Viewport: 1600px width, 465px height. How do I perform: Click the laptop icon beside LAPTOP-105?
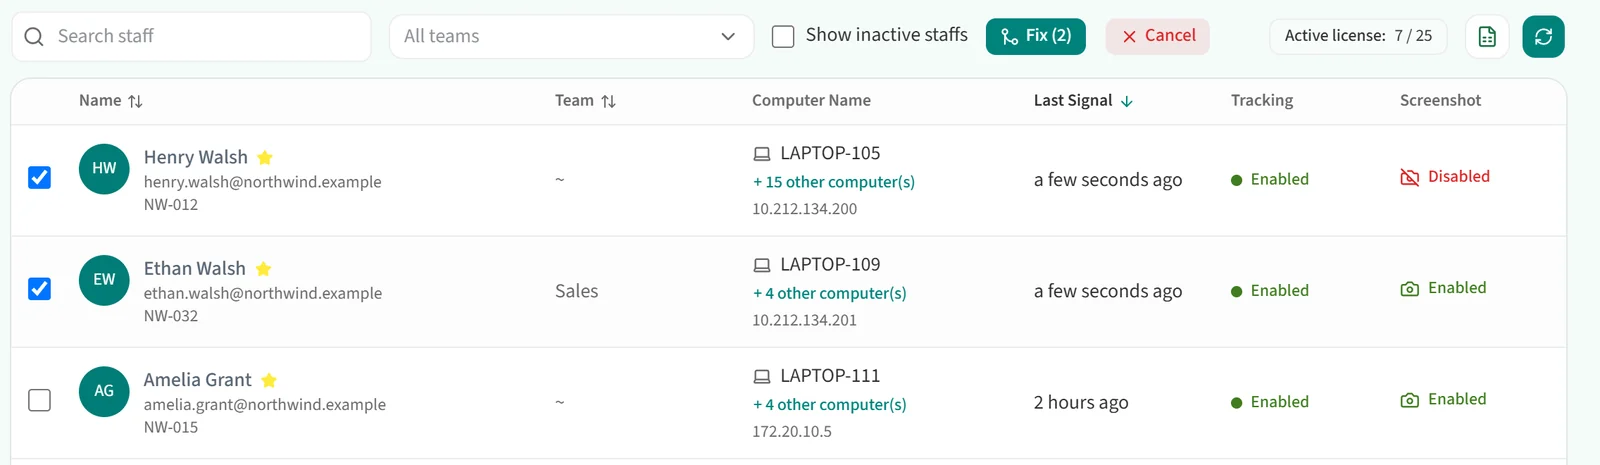point(762,154)
